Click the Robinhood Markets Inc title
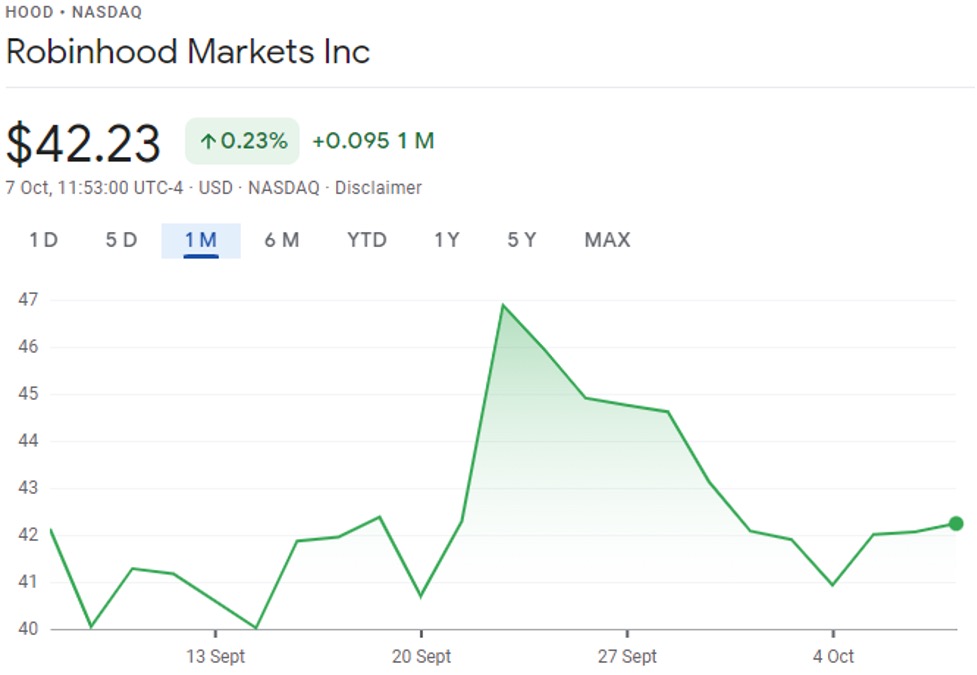The height and width of the screenshot is (675, 977). point(188,51)
